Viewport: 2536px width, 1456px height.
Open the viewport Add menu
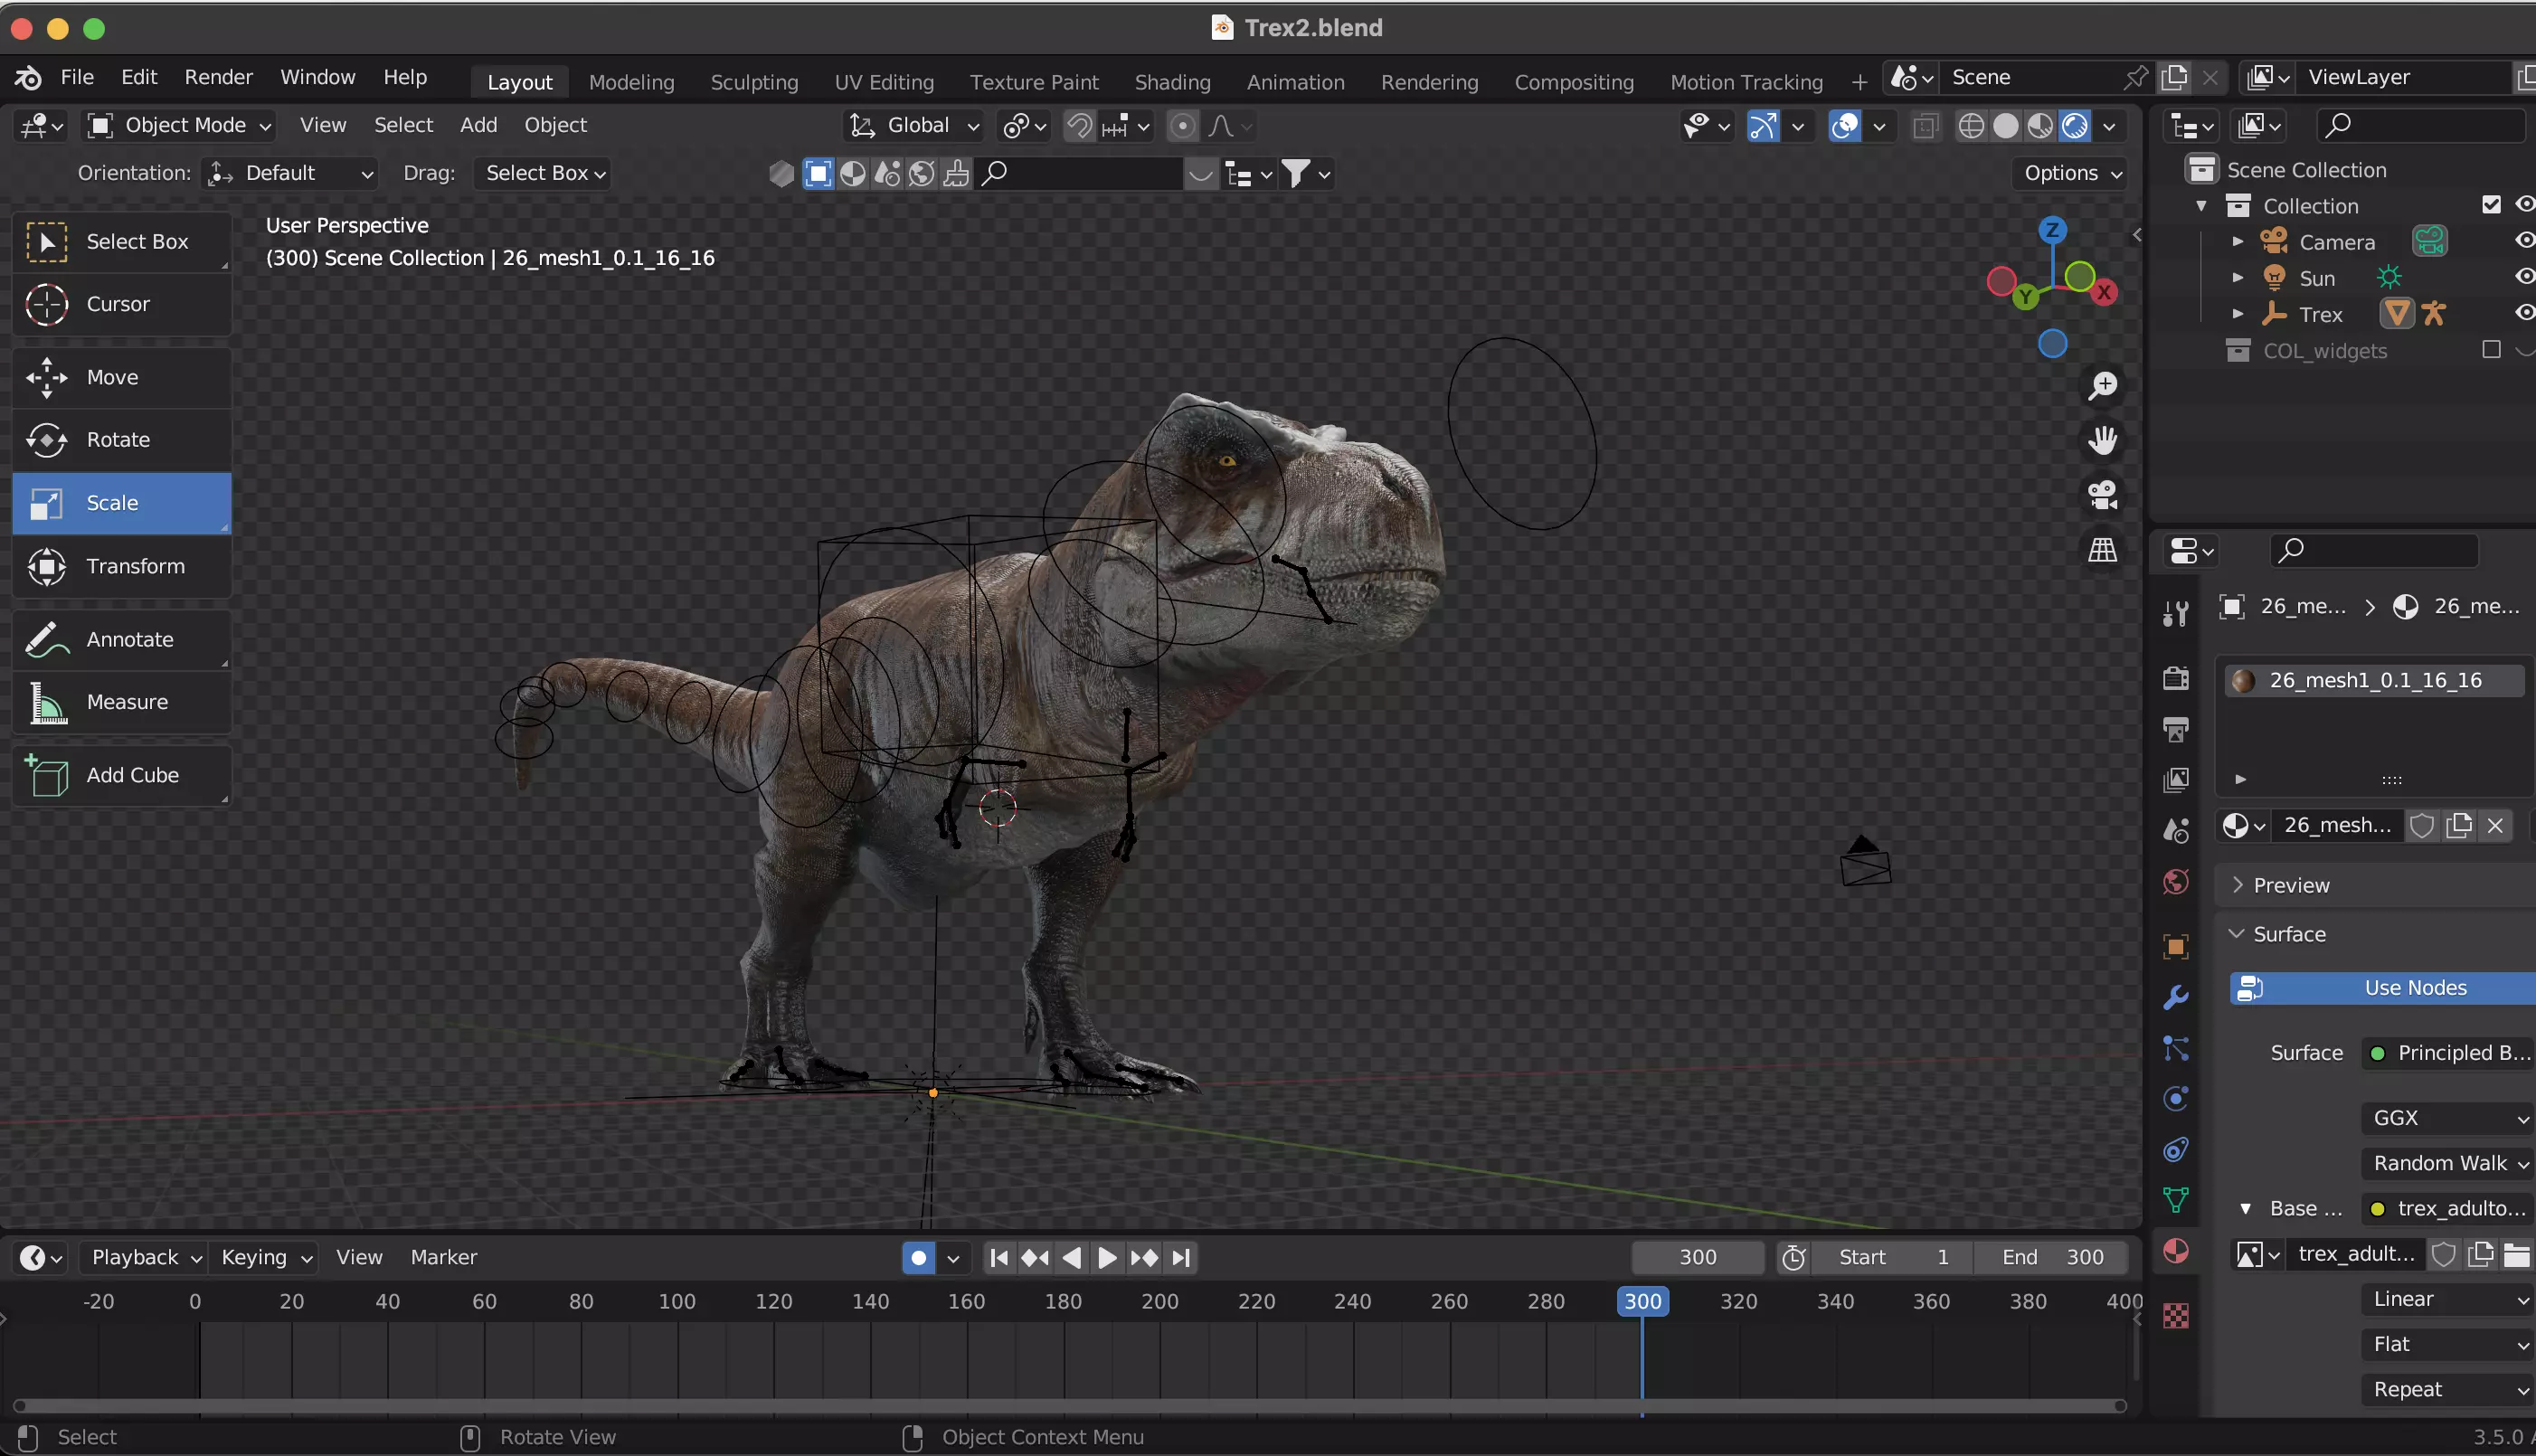point(478,125)
